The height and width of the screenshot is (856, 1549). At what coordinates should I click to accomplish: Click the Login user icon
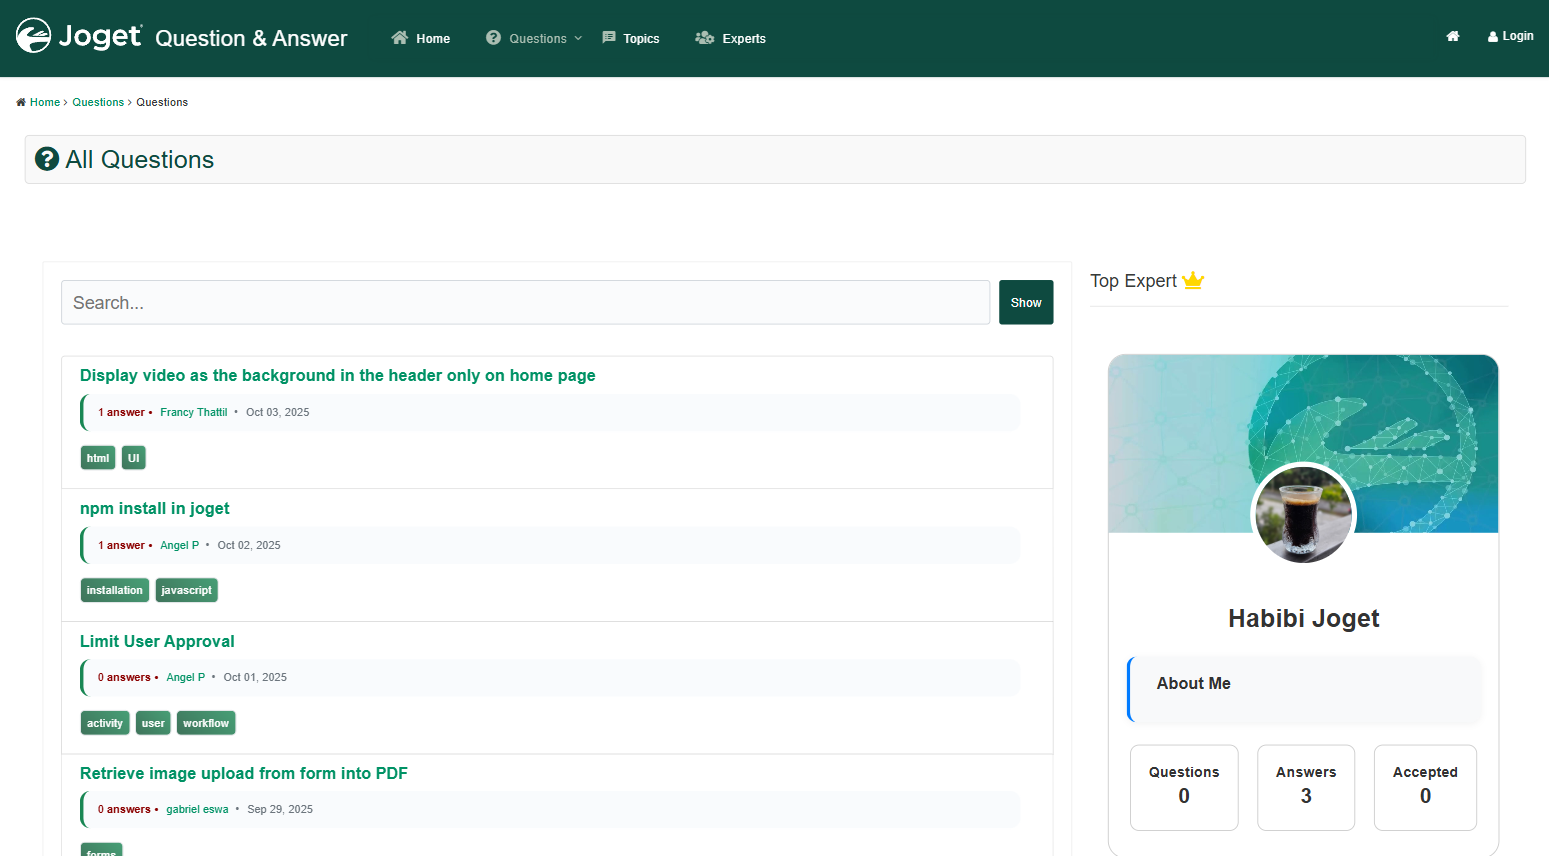(1492, 37)
